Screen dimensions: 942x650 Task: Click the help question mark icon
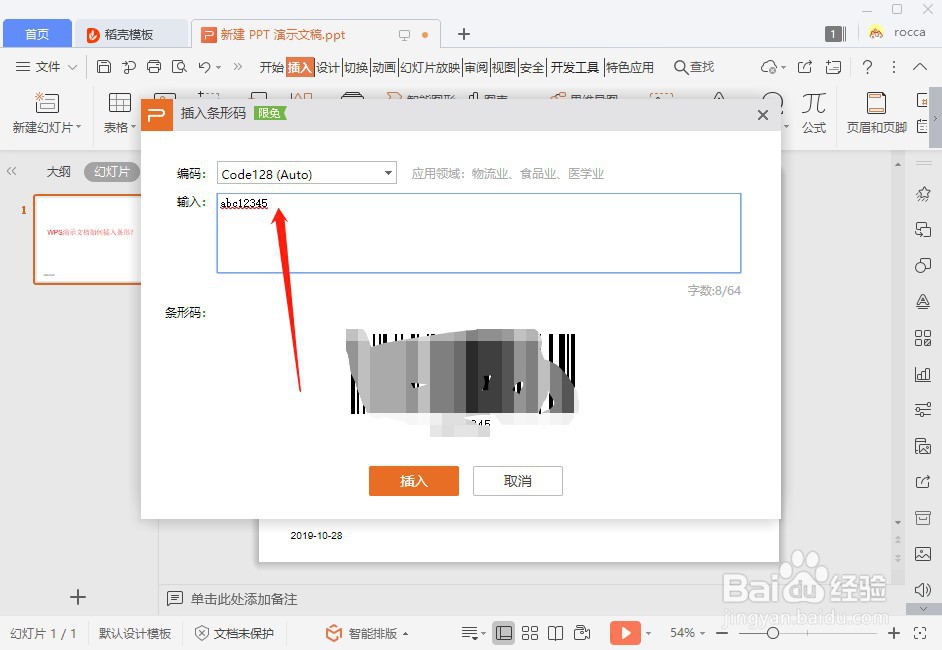pyautogui.click(x=867, y=67)
